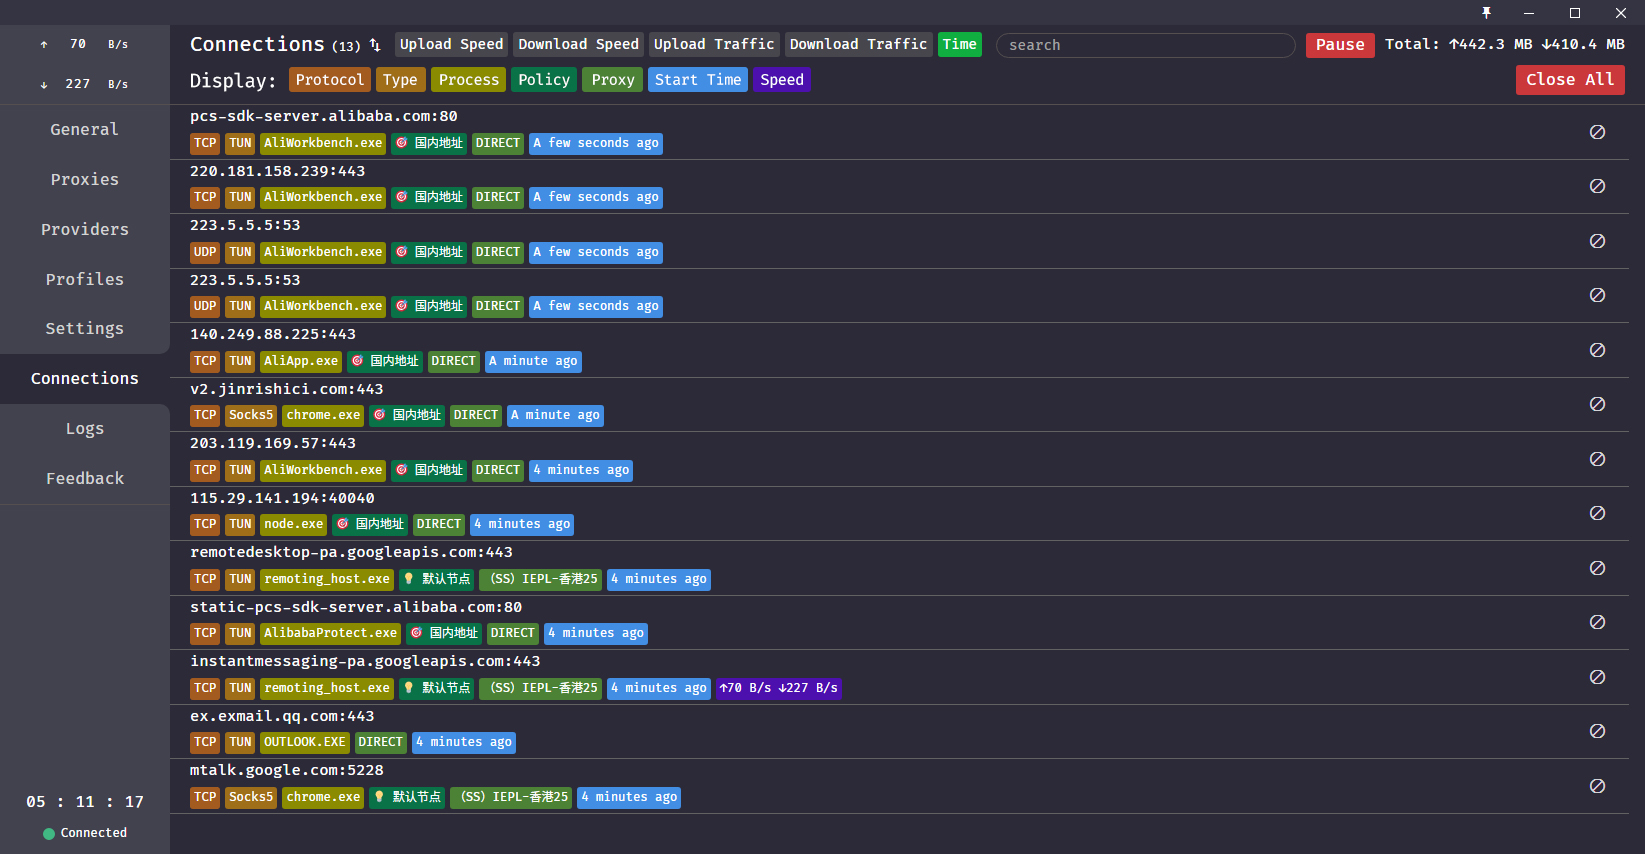Screen dimensions: 1645x854
Task: Click the Close All button
Action: 1570,80
